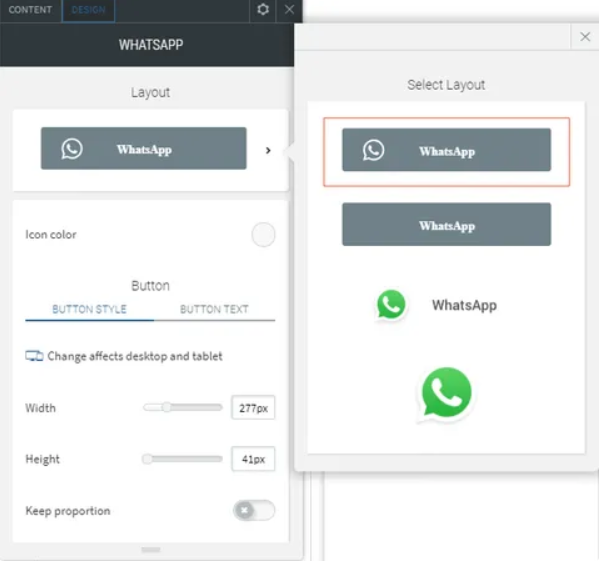The width and height of the screenshot is (601, 563).
Task: Click the panel bottom resize handle
Action: tap(151, 550)
